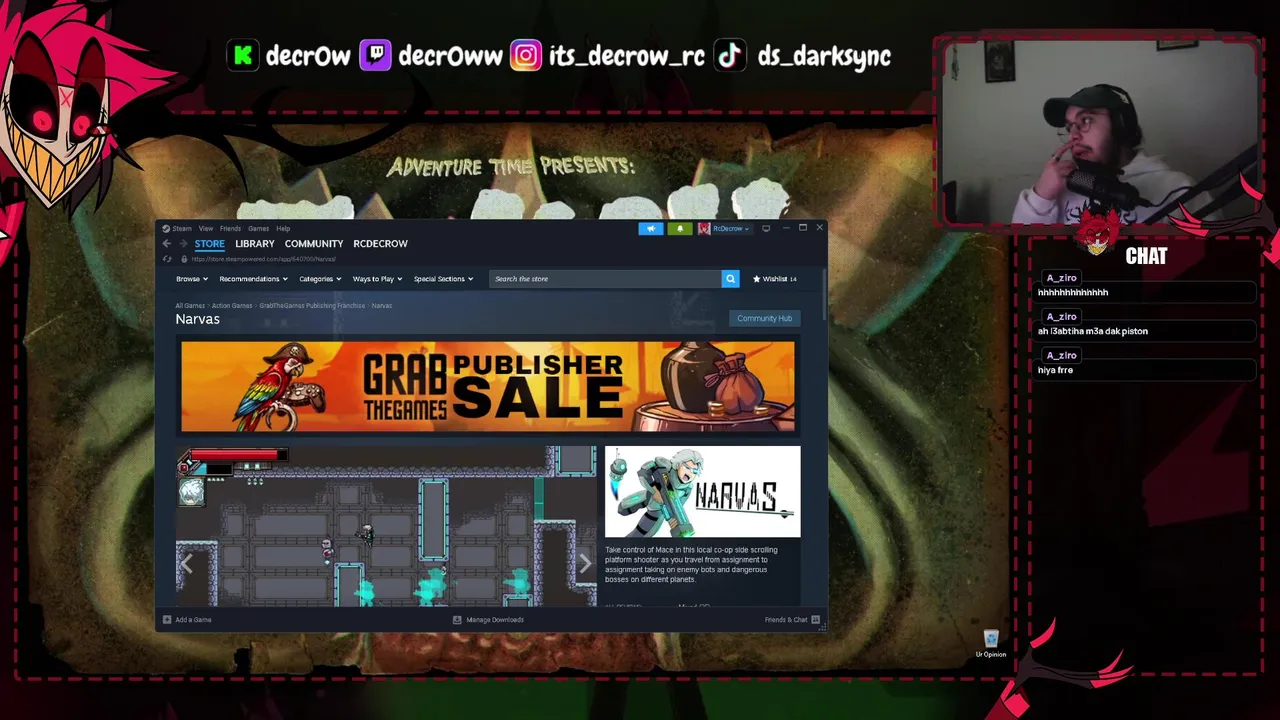
Task: Click the Steam back navigation arrow
Action: tap(167, 244)
